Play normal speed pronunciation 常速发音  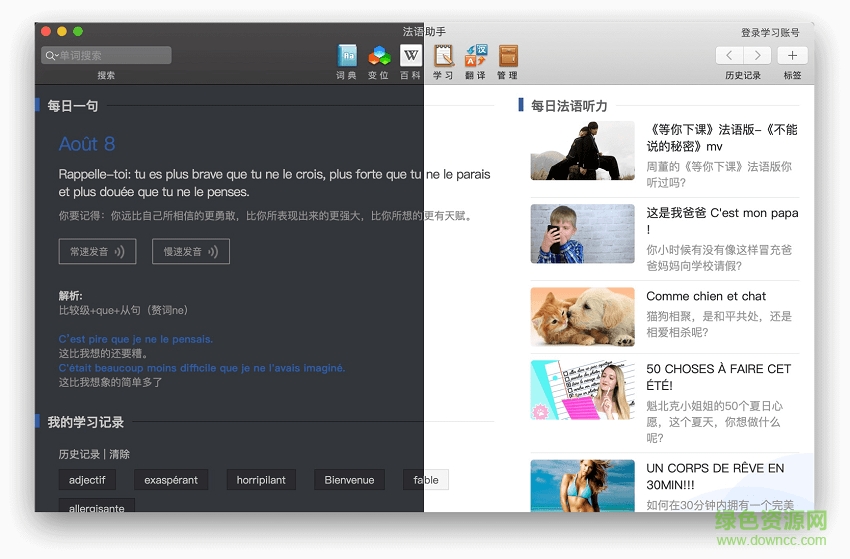click(97, 252)
